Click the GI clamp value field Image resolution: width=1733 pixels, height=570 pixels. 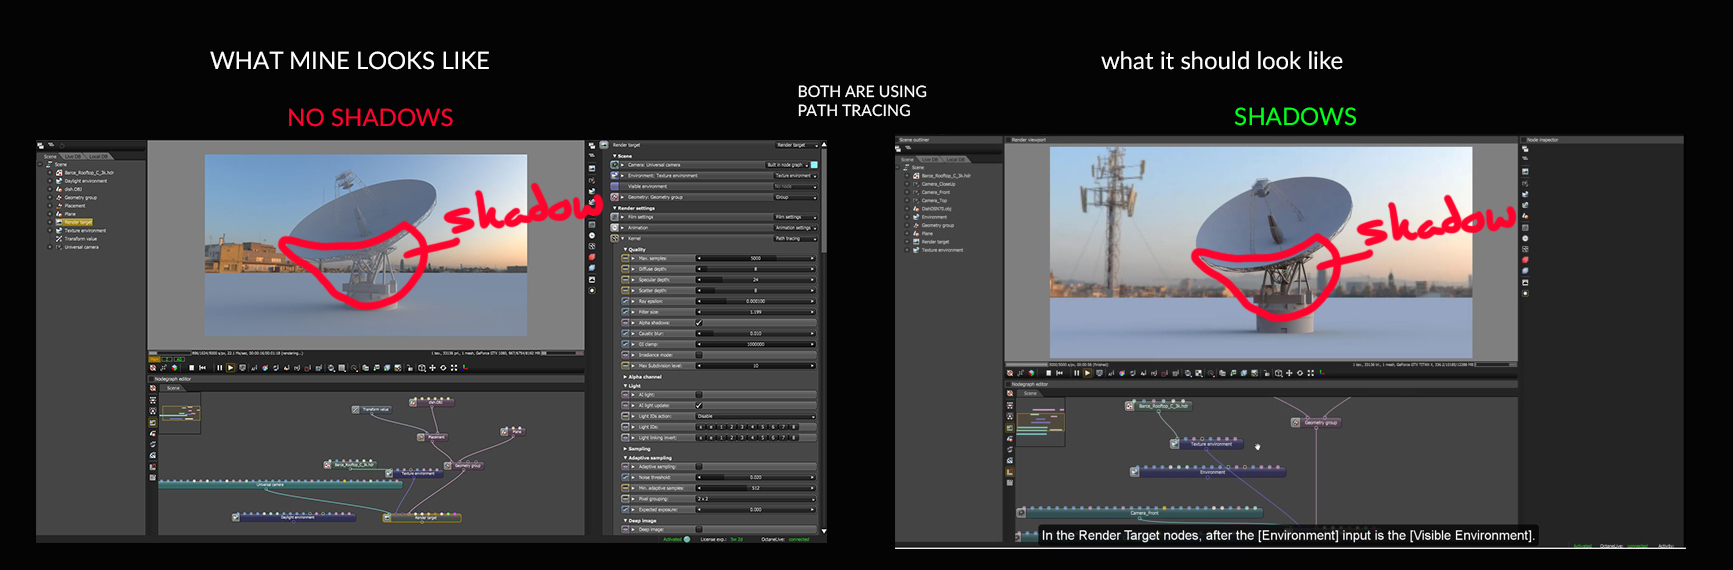(x=755, y=344)
